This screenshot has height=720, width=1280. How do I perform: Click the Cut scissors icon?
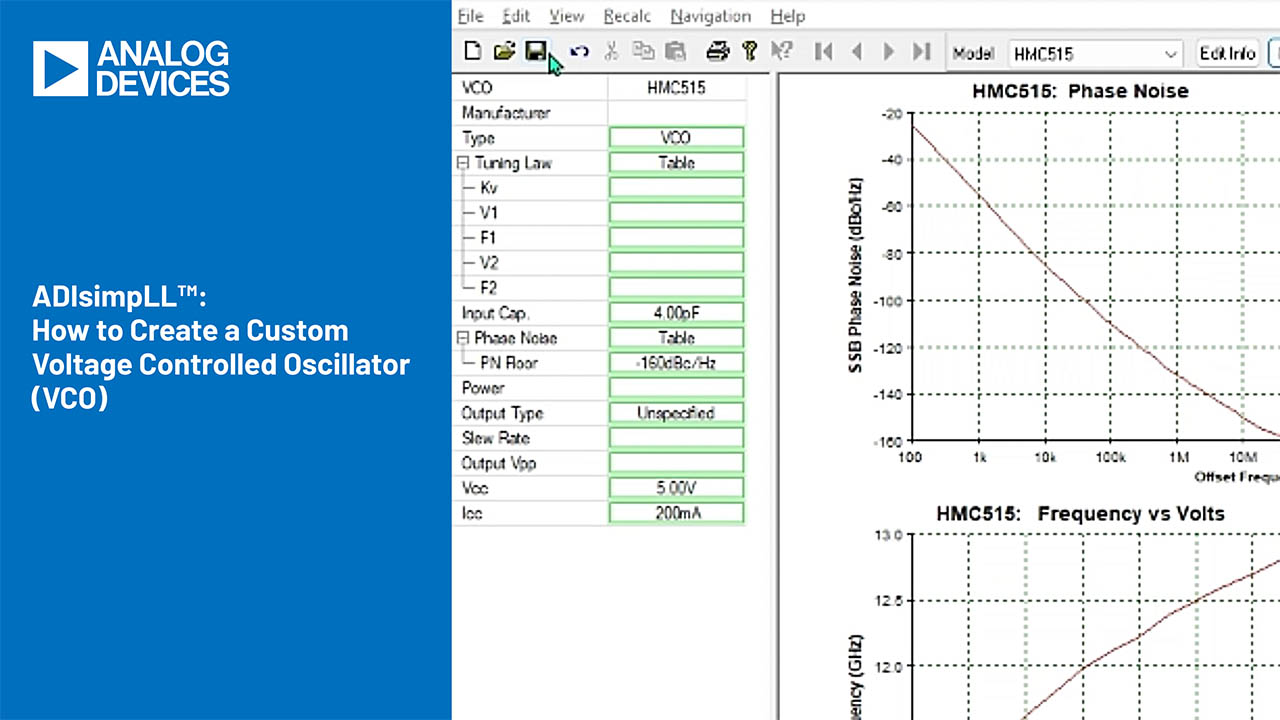click(x=613, y=52)
